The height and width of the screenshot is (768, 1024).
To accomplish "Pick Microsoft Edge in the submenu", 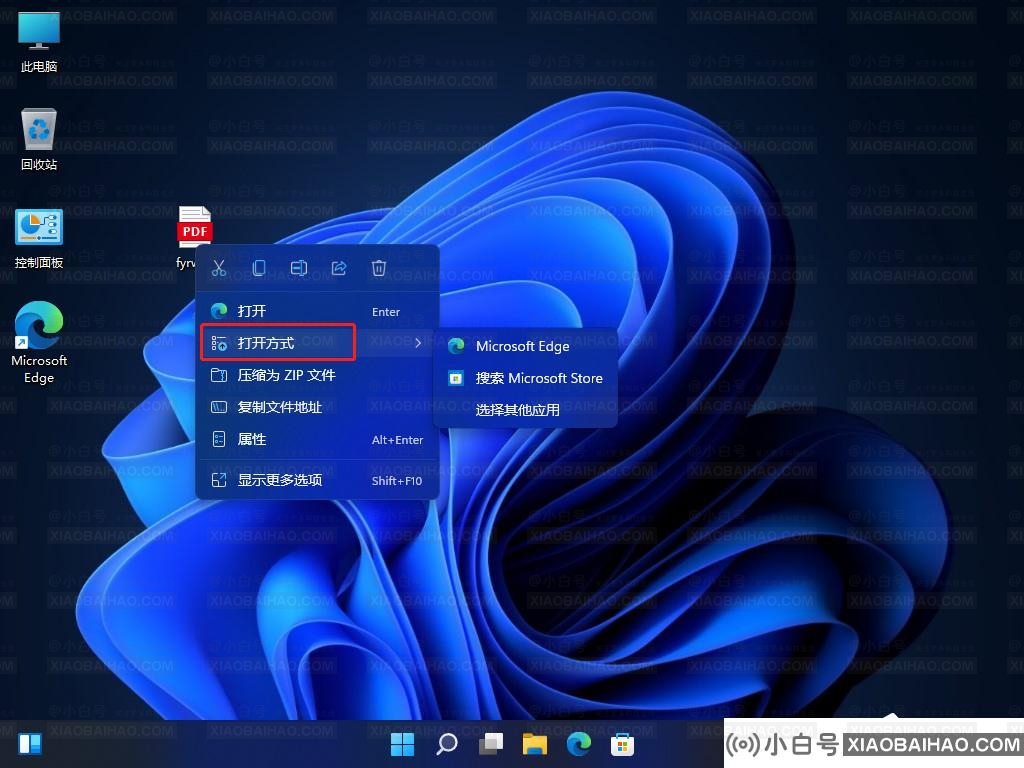I will click(526, 345).
